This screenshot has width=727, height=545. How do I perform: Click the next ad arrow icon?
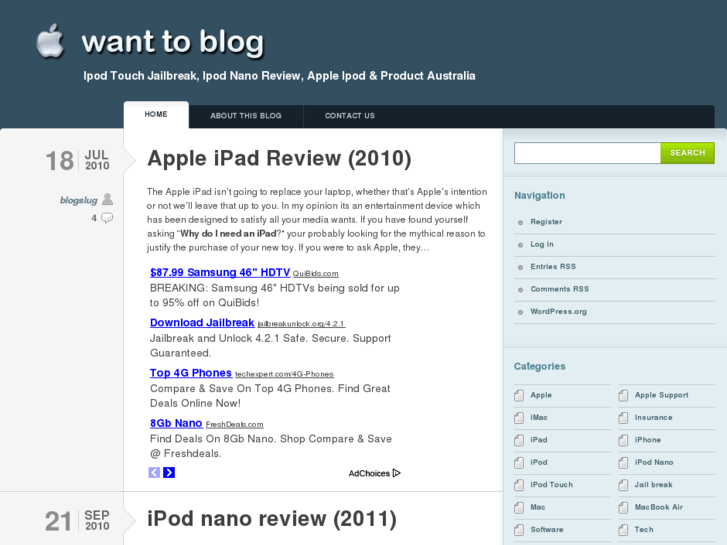click(169, 473)
